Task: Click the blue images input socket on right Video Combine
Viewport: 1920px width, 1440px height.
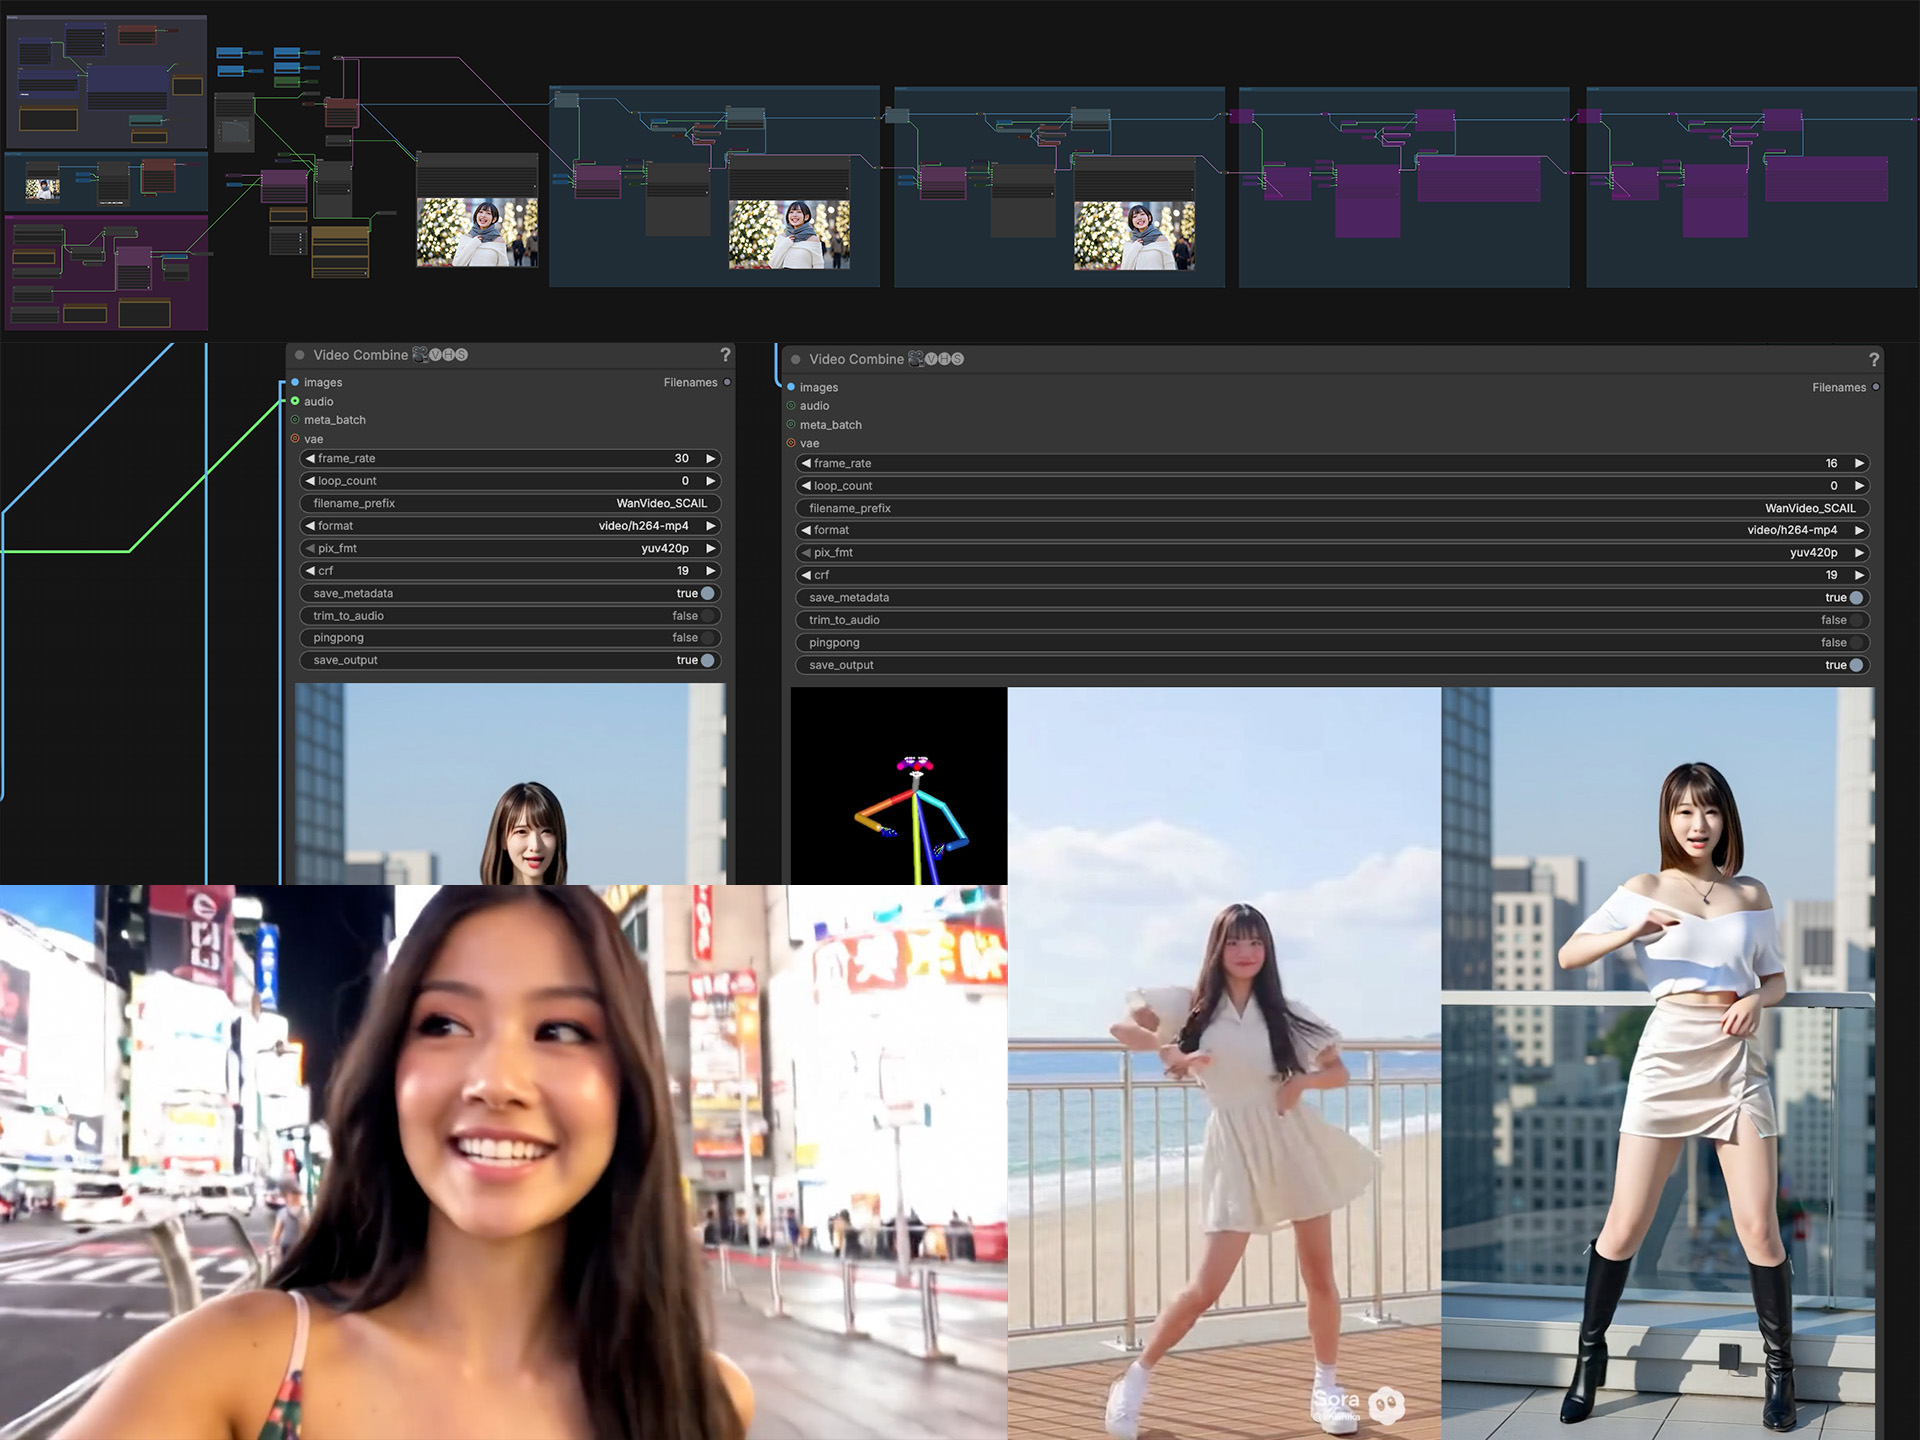Action: tap(789, 387)
